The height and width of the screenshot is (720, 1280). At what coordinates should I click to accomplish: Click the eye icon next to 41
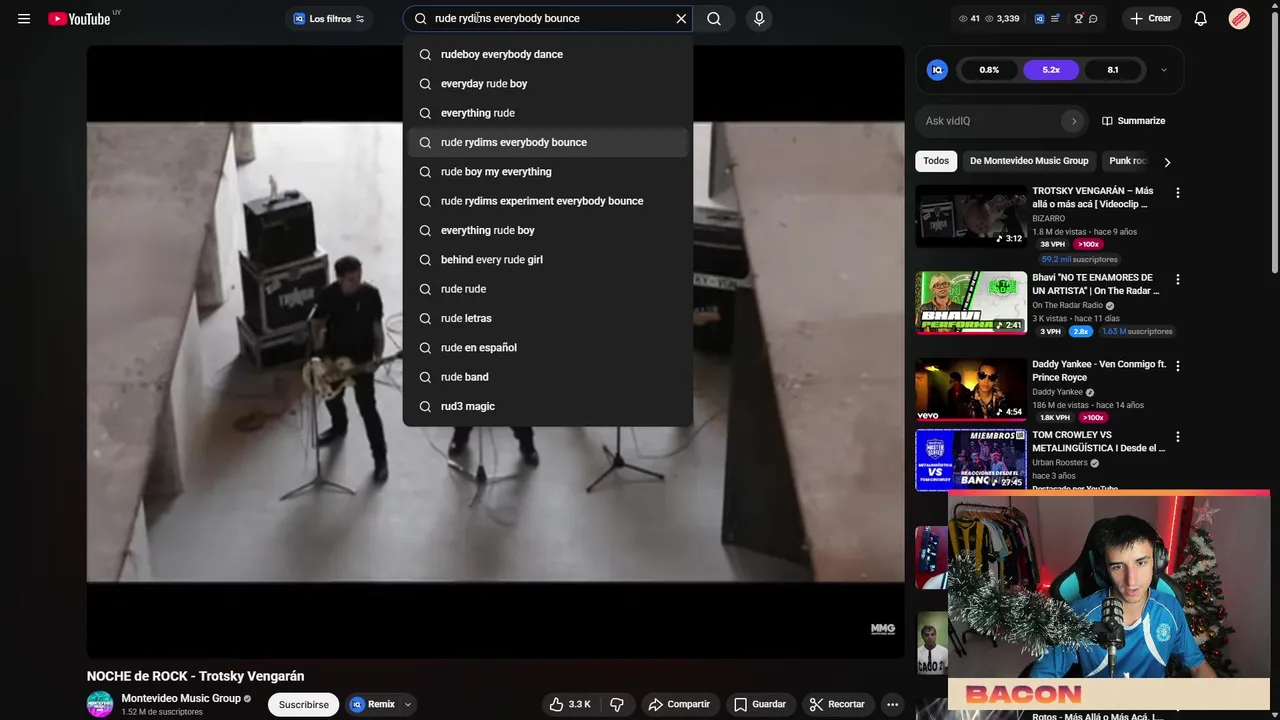click(963, 19)
